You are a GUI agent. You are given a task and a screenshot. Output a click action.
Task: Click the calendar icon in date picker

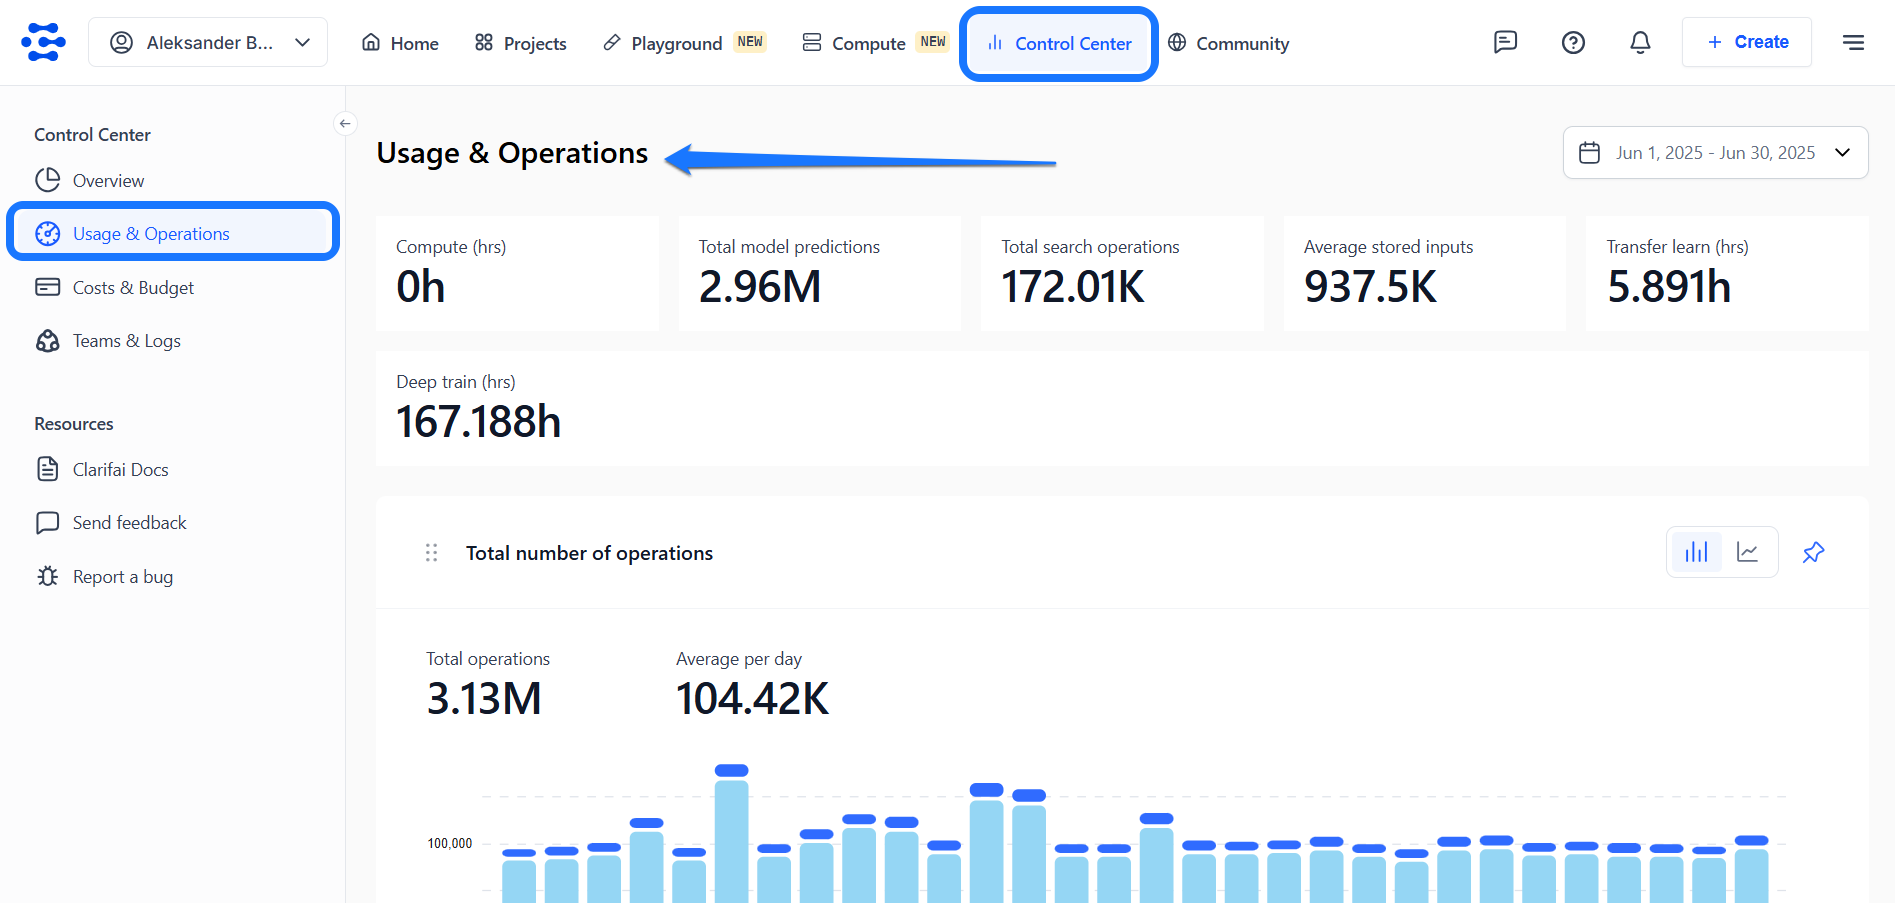[x=1589, y=153]
